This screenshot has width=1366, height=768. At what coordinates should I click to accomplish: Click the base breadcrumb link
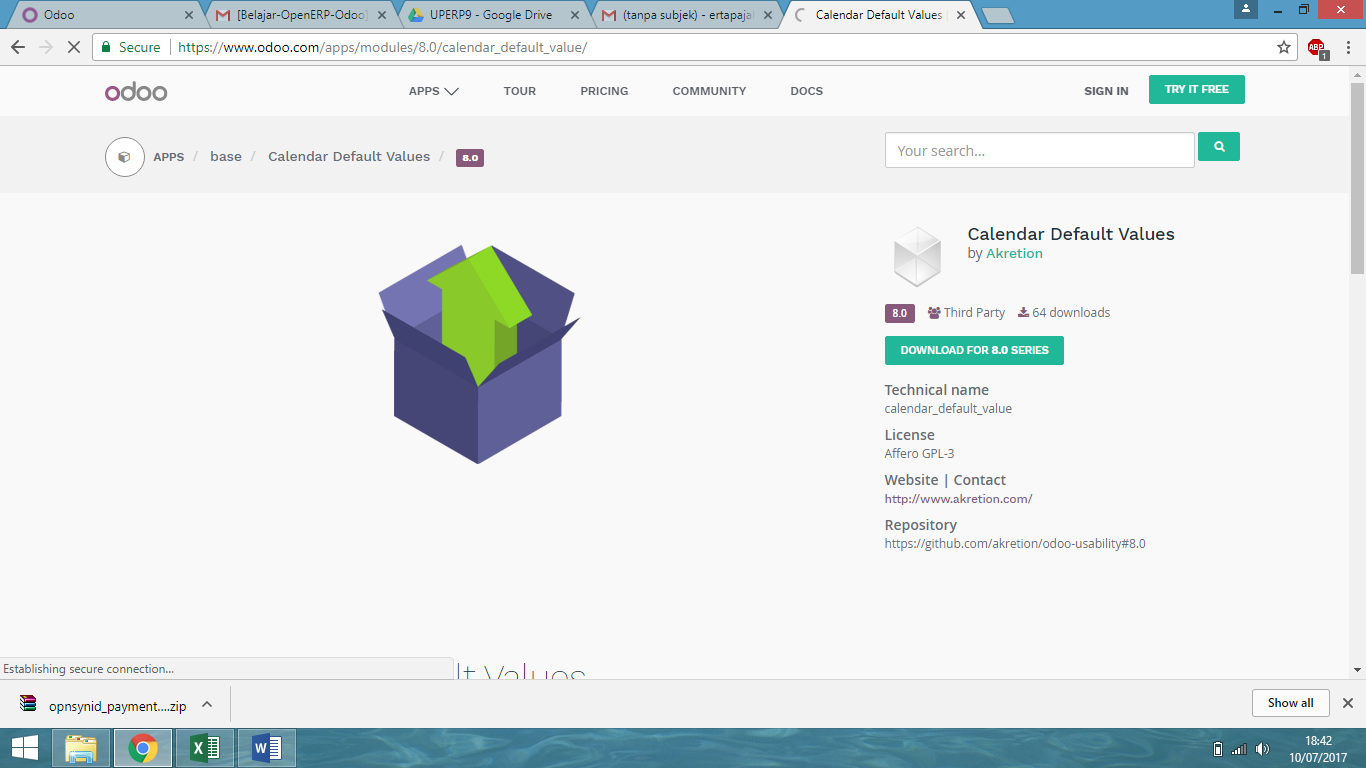click(x=226, y=157)
